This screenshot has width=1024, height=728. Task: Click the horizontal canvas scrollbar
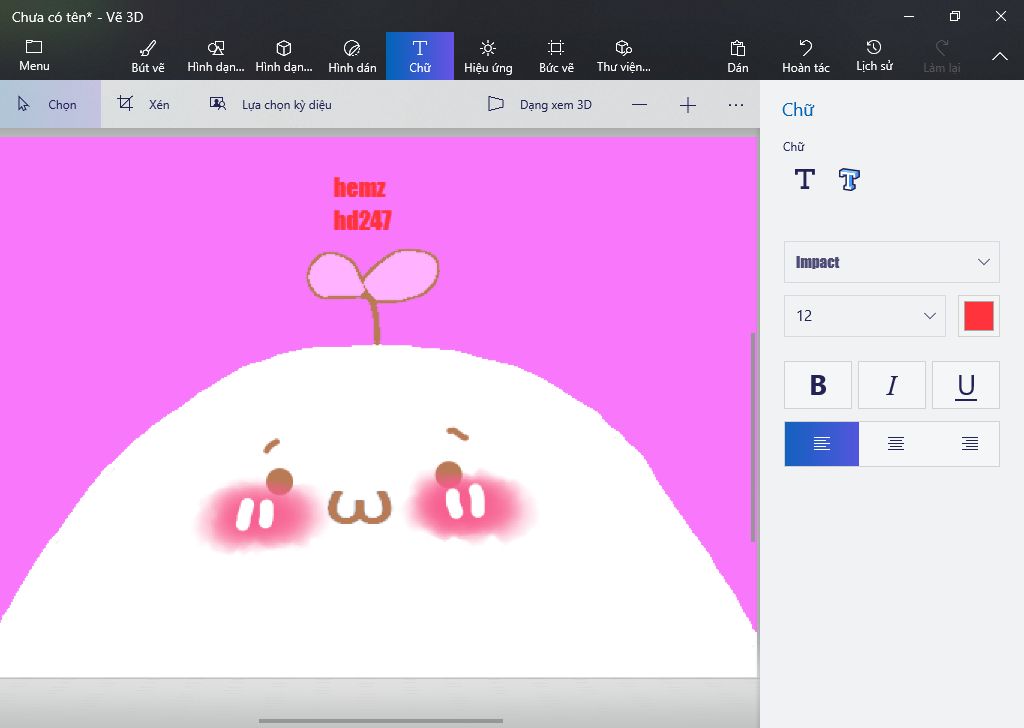tap(381, 721)
